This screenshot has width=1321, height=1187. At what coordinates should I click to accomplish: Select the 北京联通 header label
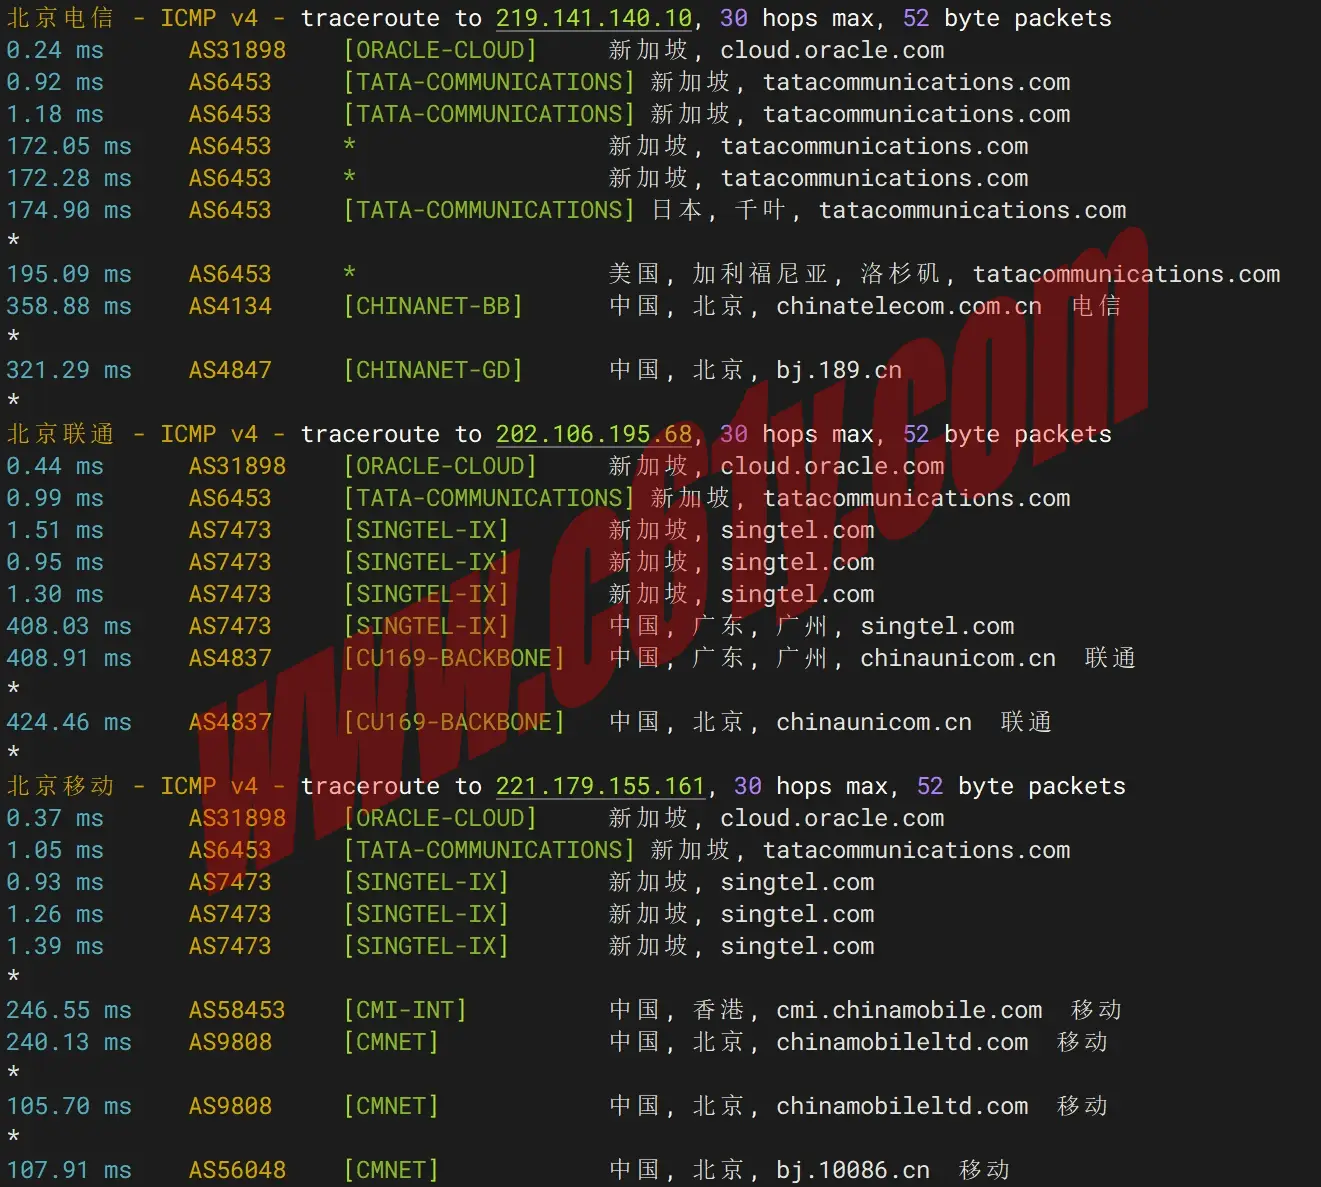click(60, 434)
